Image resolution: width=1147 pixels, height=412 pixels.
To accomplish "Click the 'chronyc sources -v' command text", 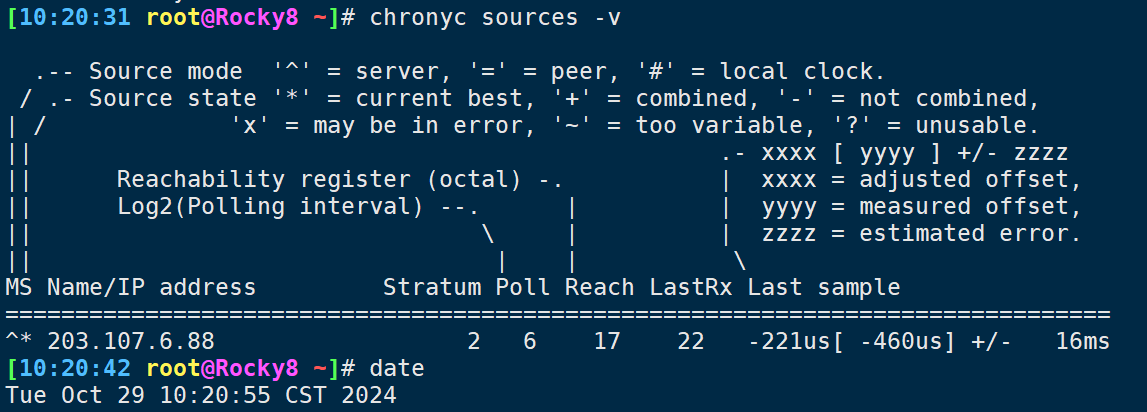I will [x=495, y=18].
